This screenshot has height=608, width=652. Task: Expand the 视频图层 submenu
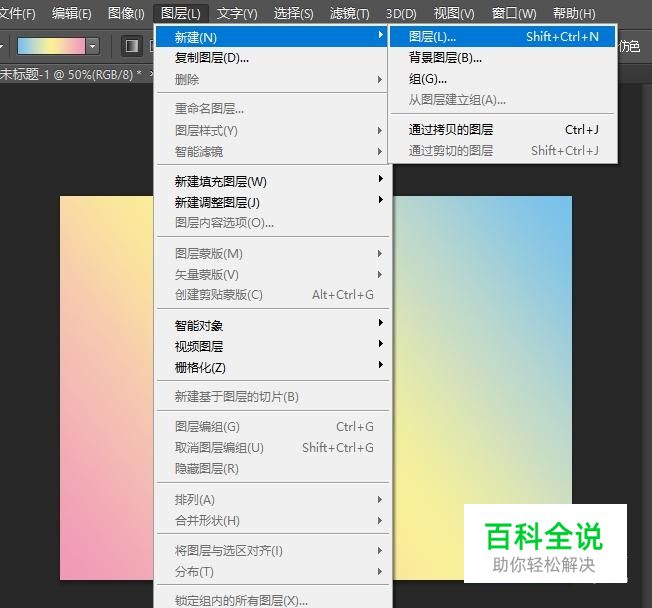pyautogui.click(x=271, y=346)
